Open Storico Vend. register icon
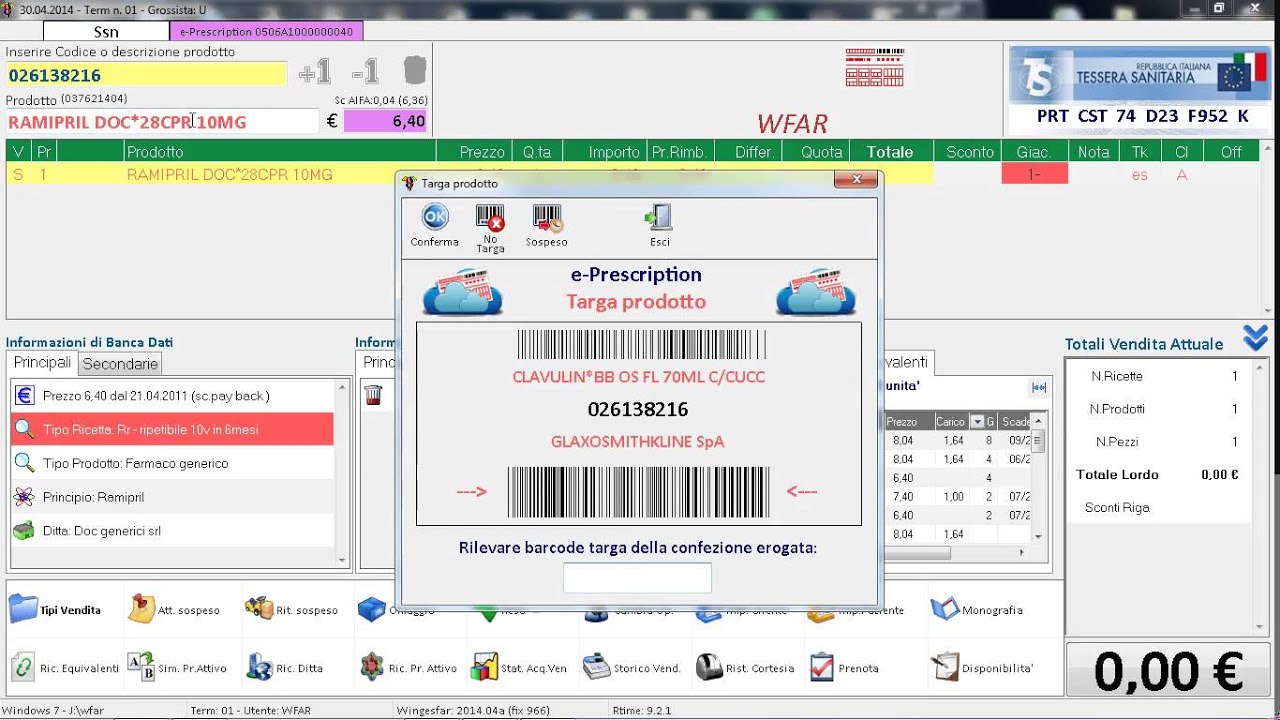Viewport: 1280px width, 720px height. tap(632, 667)
